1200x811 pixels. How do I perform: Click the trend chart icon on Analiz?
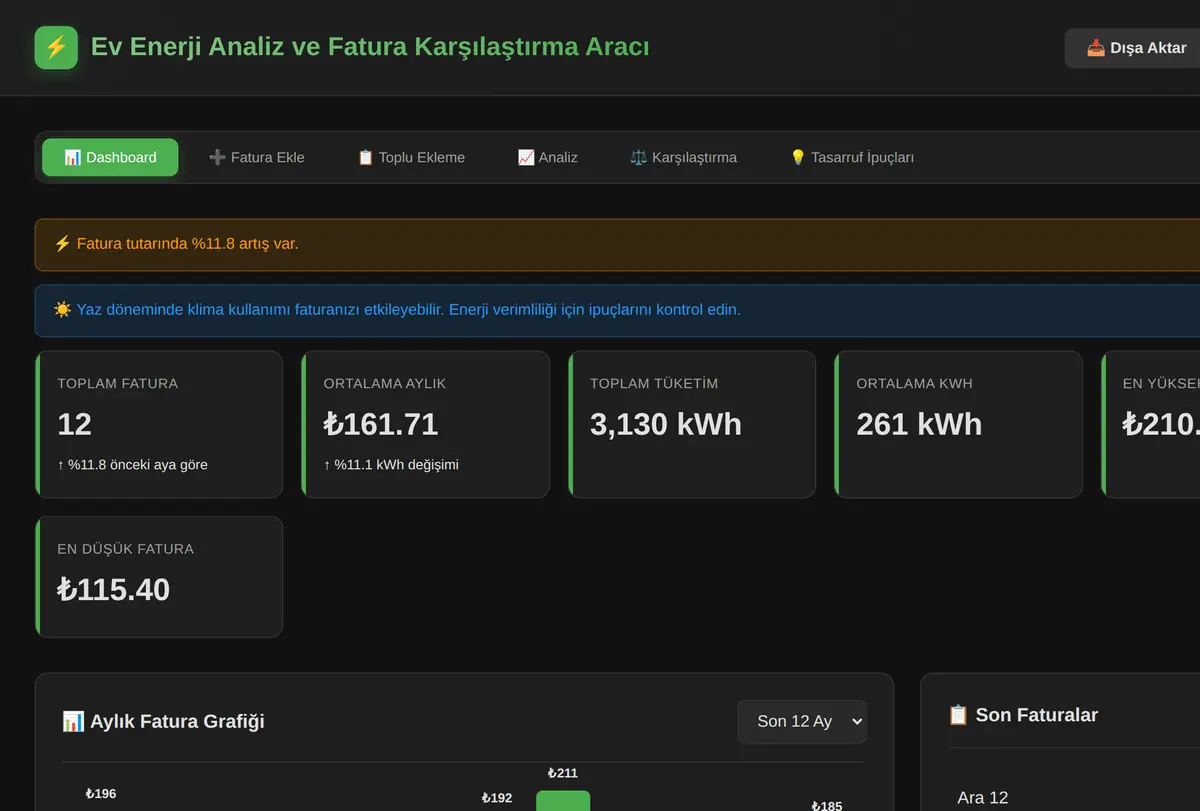(526, 157)
